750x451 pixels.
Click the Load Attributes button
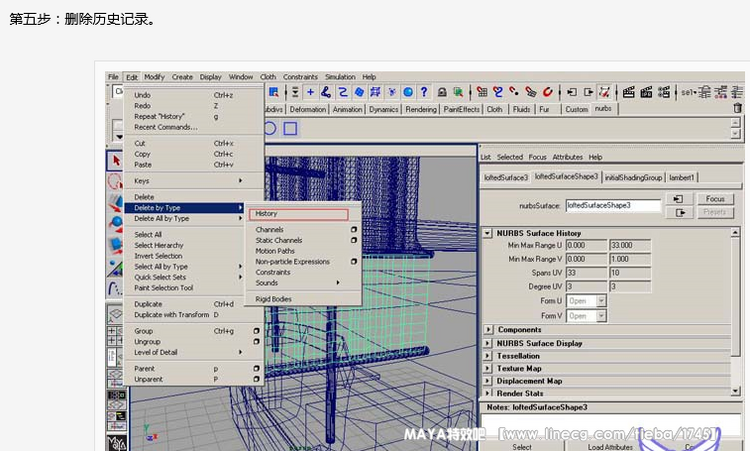(610, 446)
